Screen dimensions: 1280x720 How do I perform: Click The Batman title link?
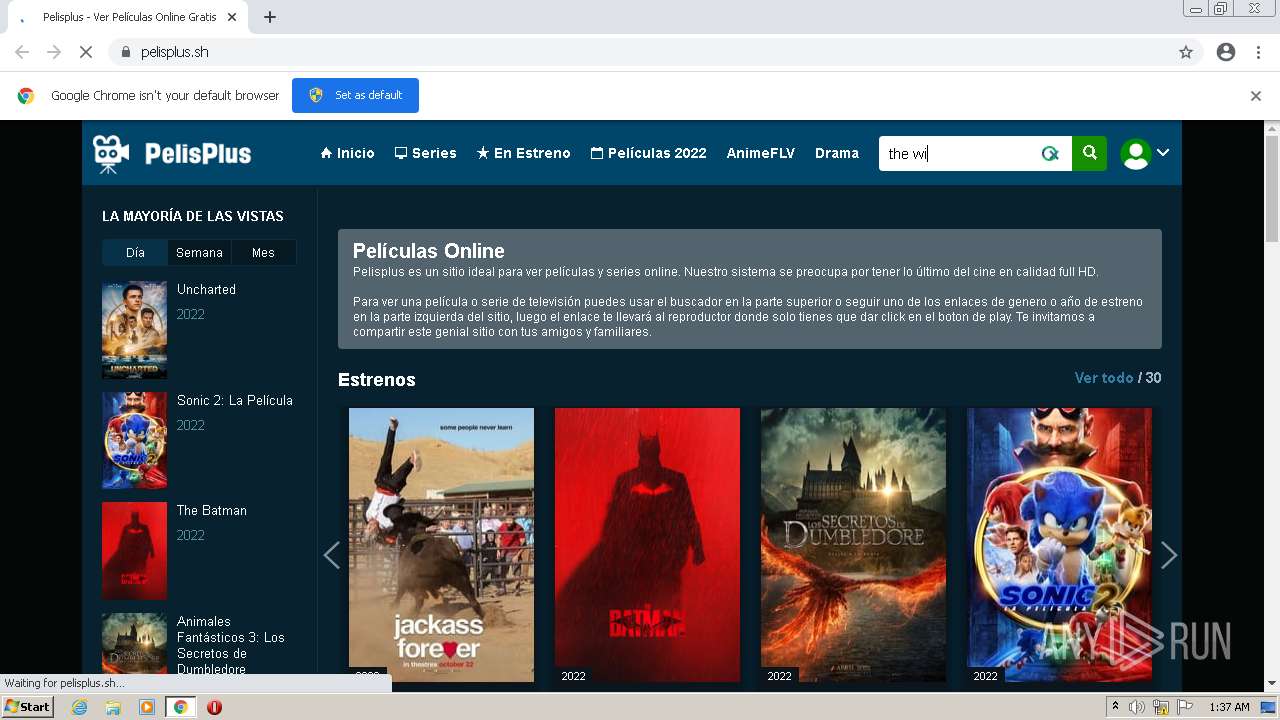click(212, 510)
